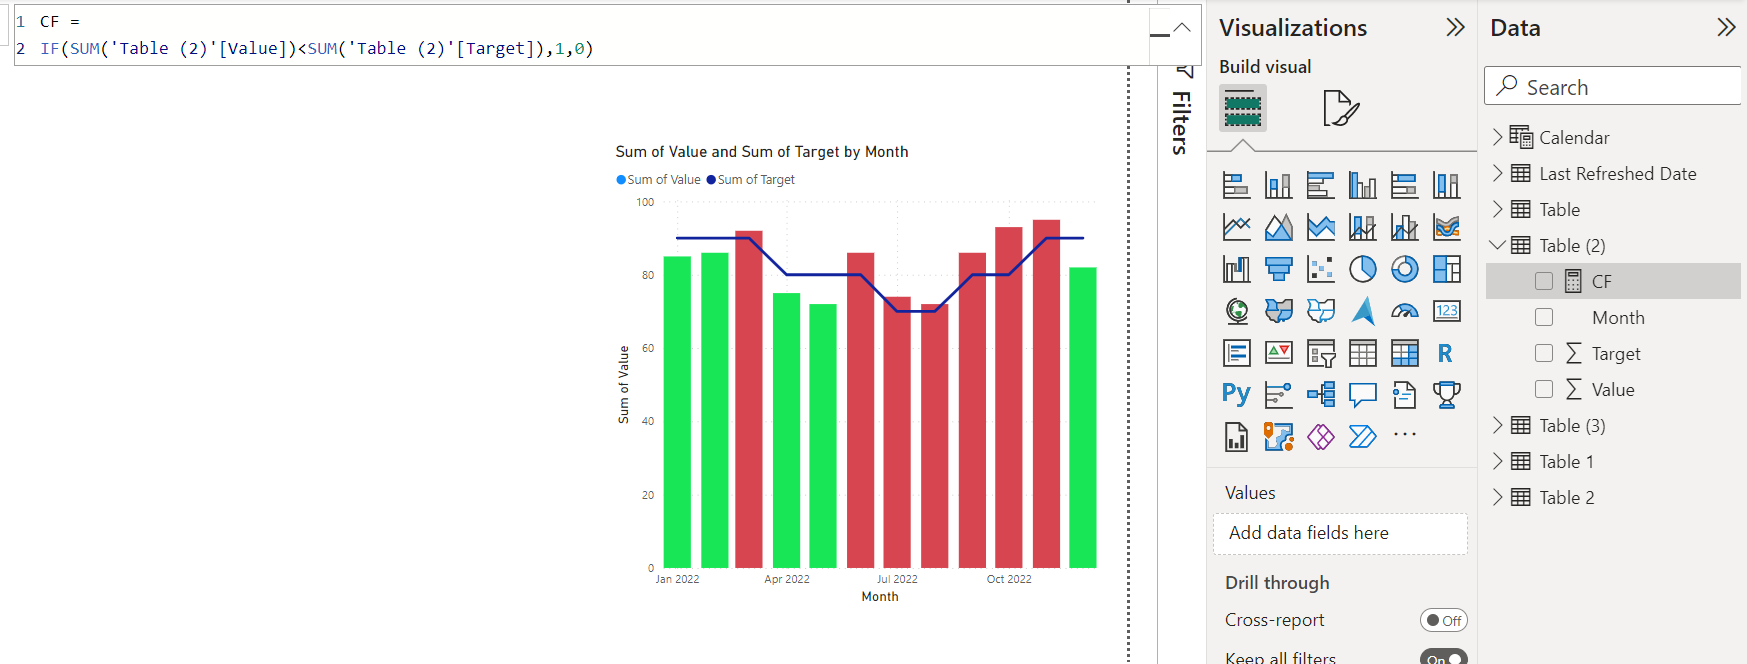Insert a Table visual from gallery
1747x664 pixels.
tap(1363, 353)
